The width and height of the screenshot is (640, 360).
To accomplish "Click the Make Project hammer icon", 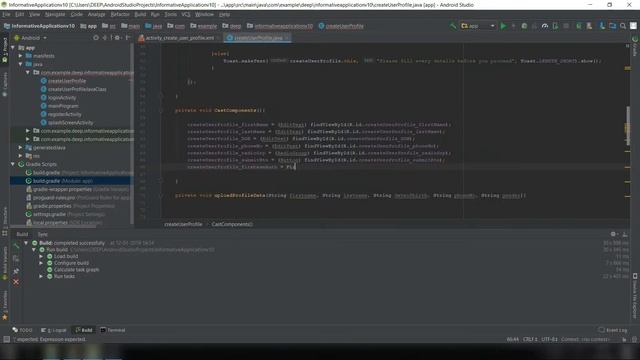I will tap(452, 26).
